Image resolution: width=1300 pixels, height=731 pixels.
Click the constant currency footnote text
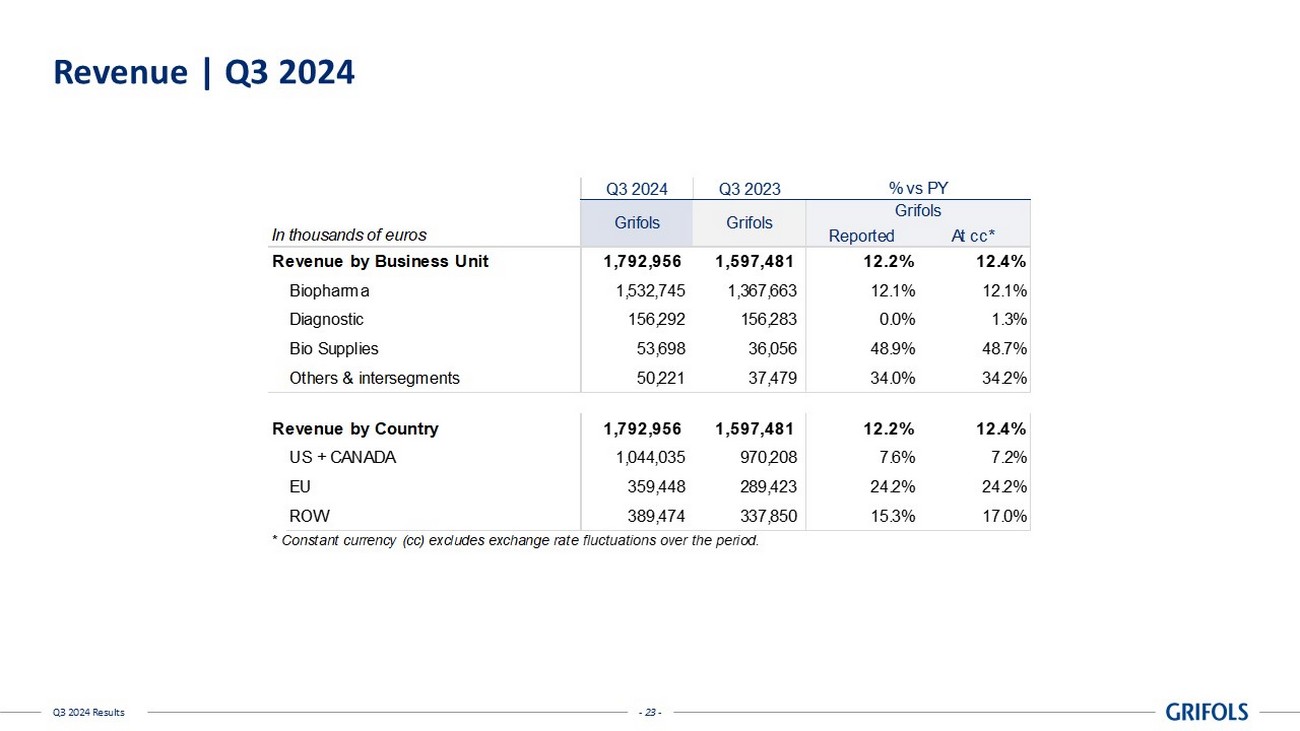click(515, 541)
